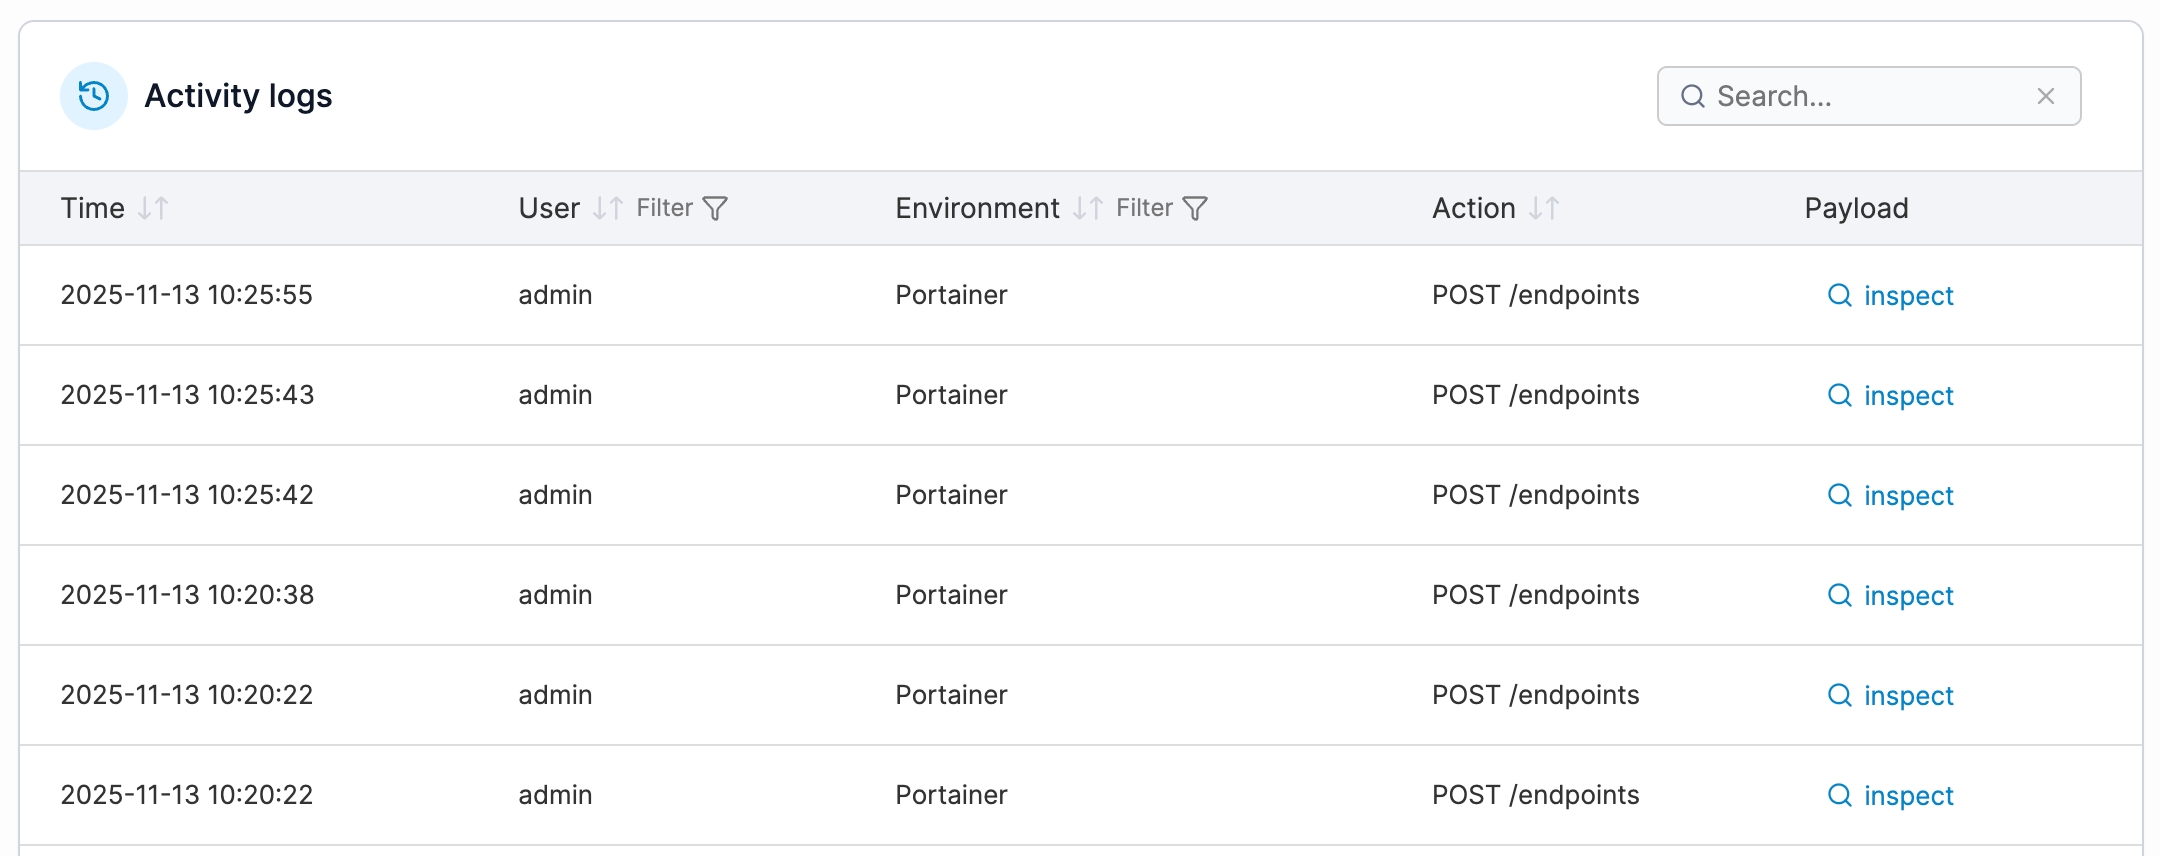Click the Payload column header

1856,208
